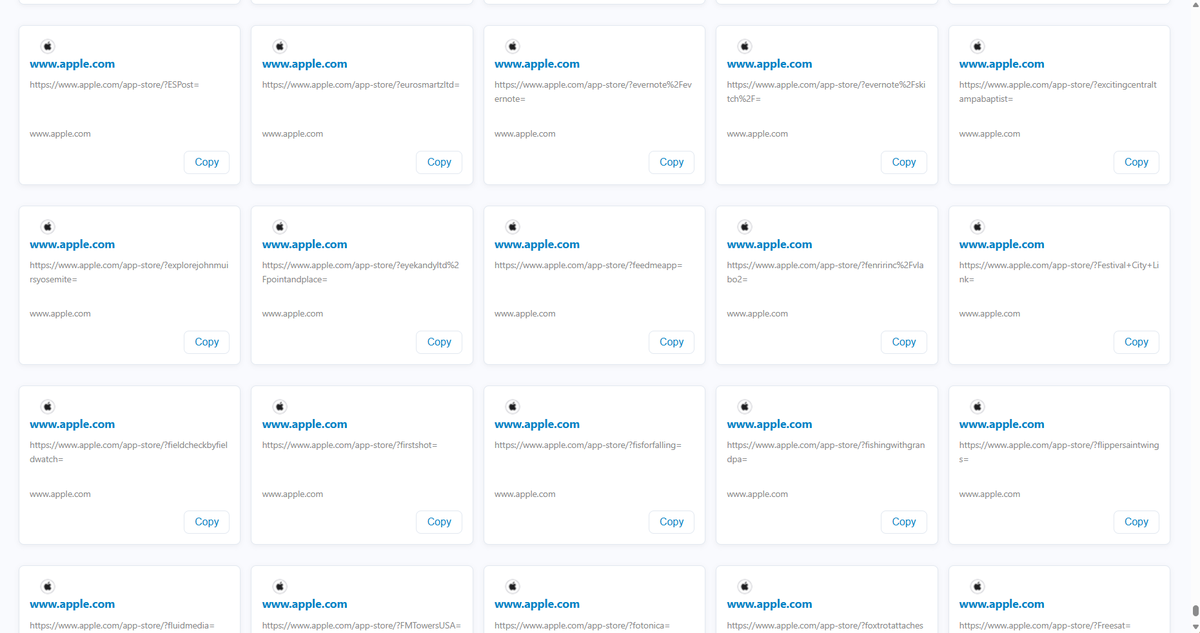Copy the evernote%2Fskitch app-store URL

pyautogui.click(x=904, y=162)
